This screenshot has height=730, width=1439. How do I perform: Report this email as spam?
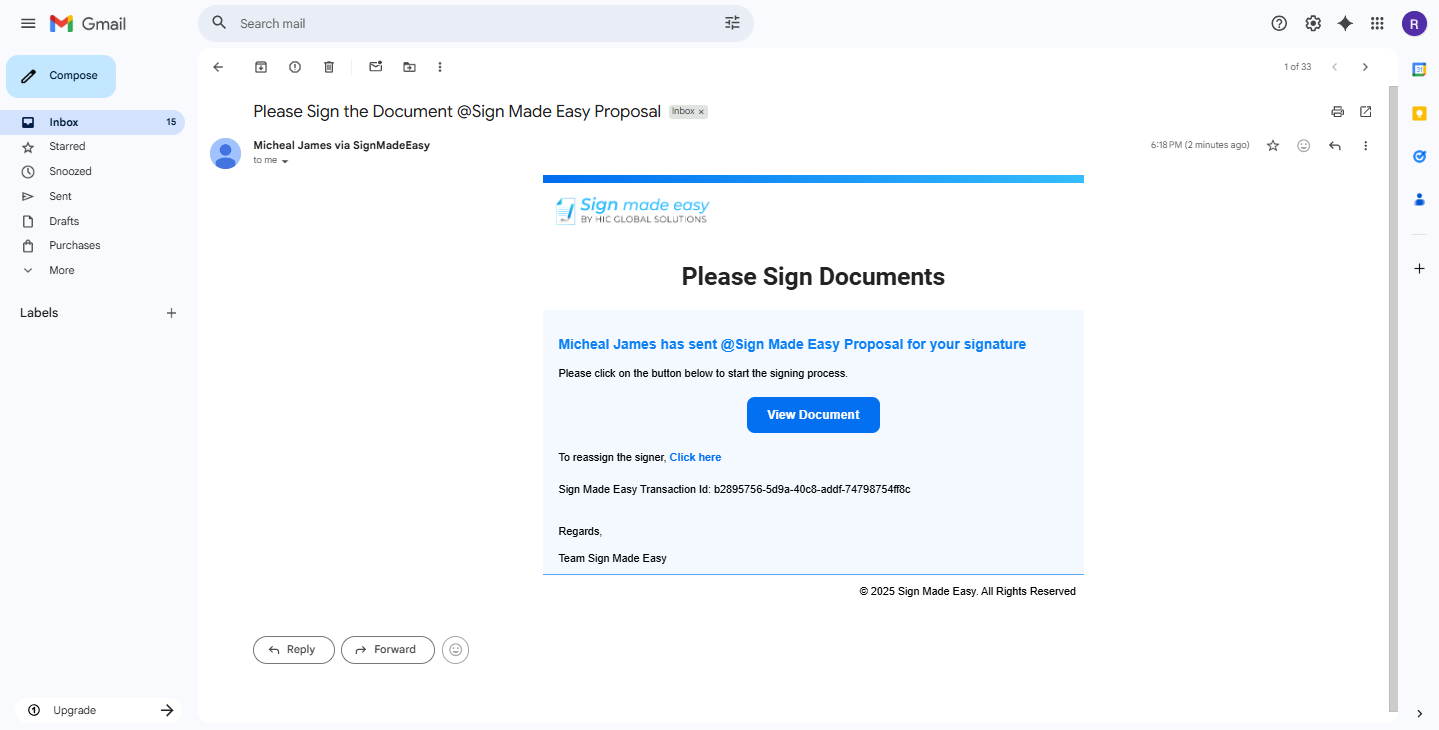click(x=295, y=67)
